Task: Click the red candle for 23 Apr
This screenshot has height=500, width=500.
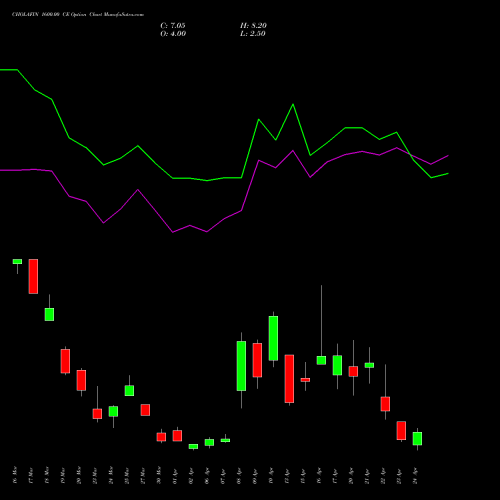Action: (401, 430)
